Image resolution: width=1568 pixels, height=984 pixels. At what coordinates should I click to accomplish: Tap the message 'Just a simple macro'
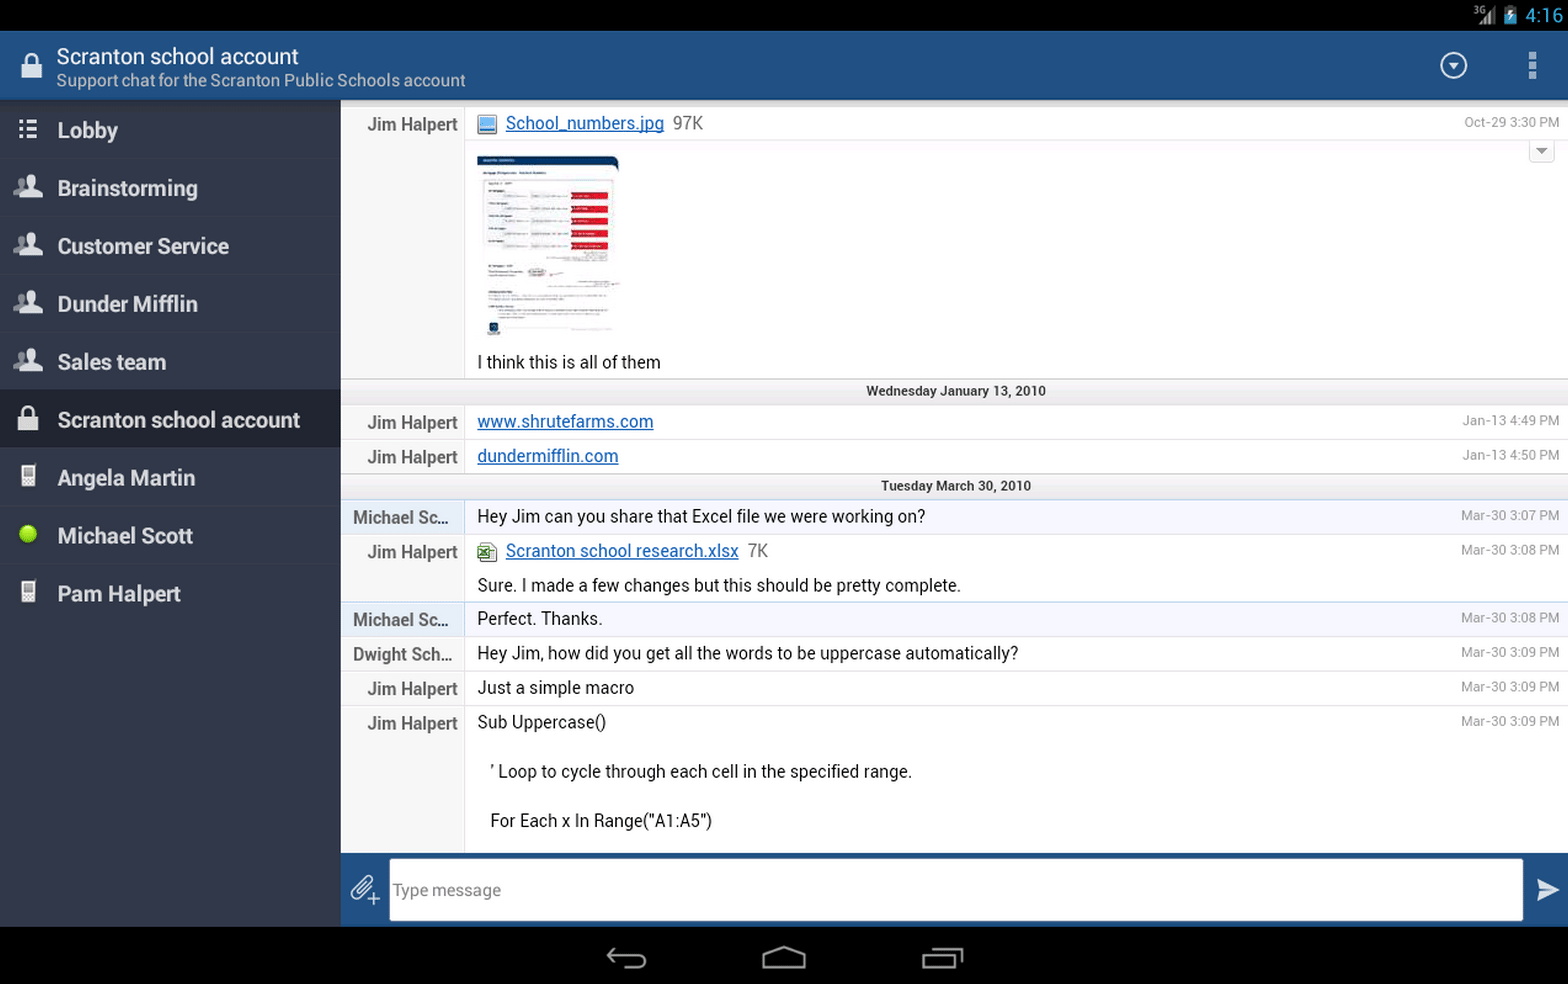(555, 688)
